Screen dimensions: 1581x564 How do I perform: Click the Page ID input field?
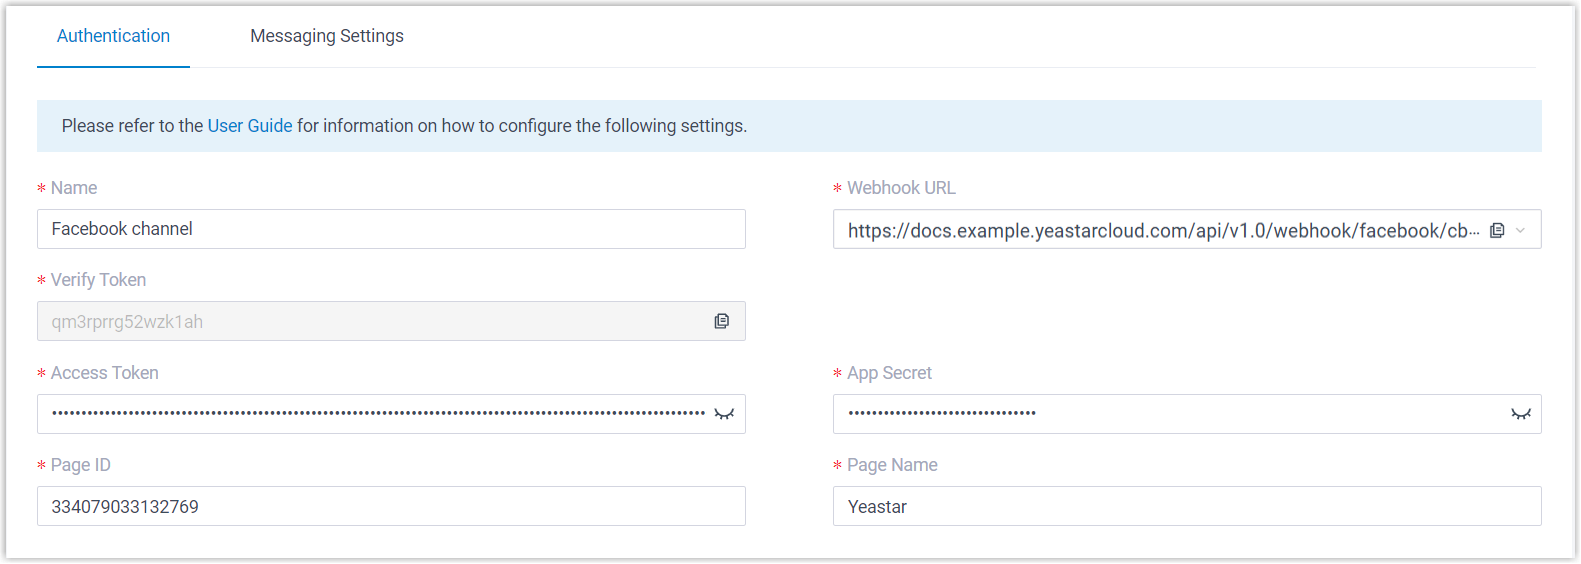390,506
